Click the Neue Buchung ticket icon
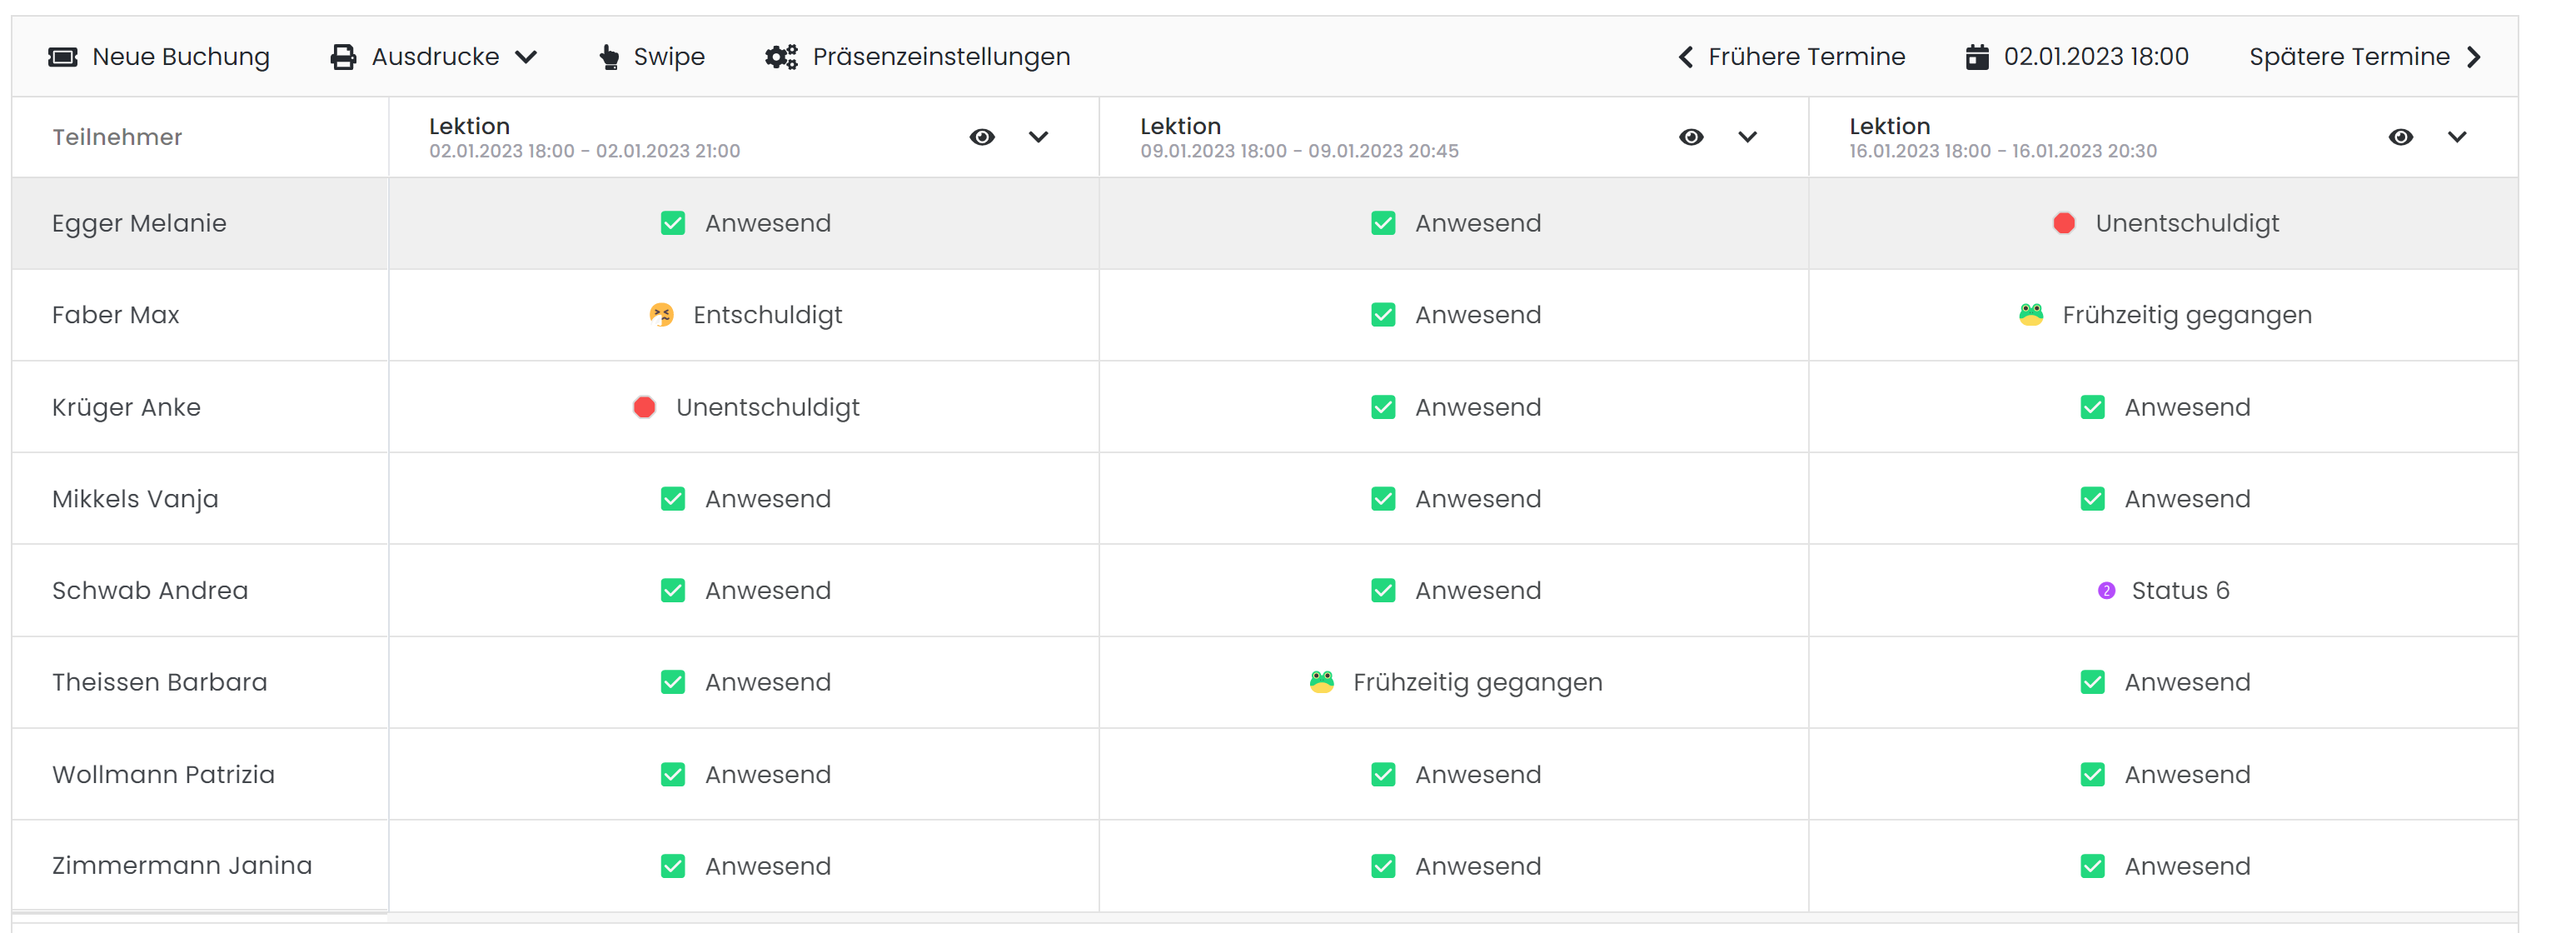The image size is (2576, 933). click(x=63, y=57)
